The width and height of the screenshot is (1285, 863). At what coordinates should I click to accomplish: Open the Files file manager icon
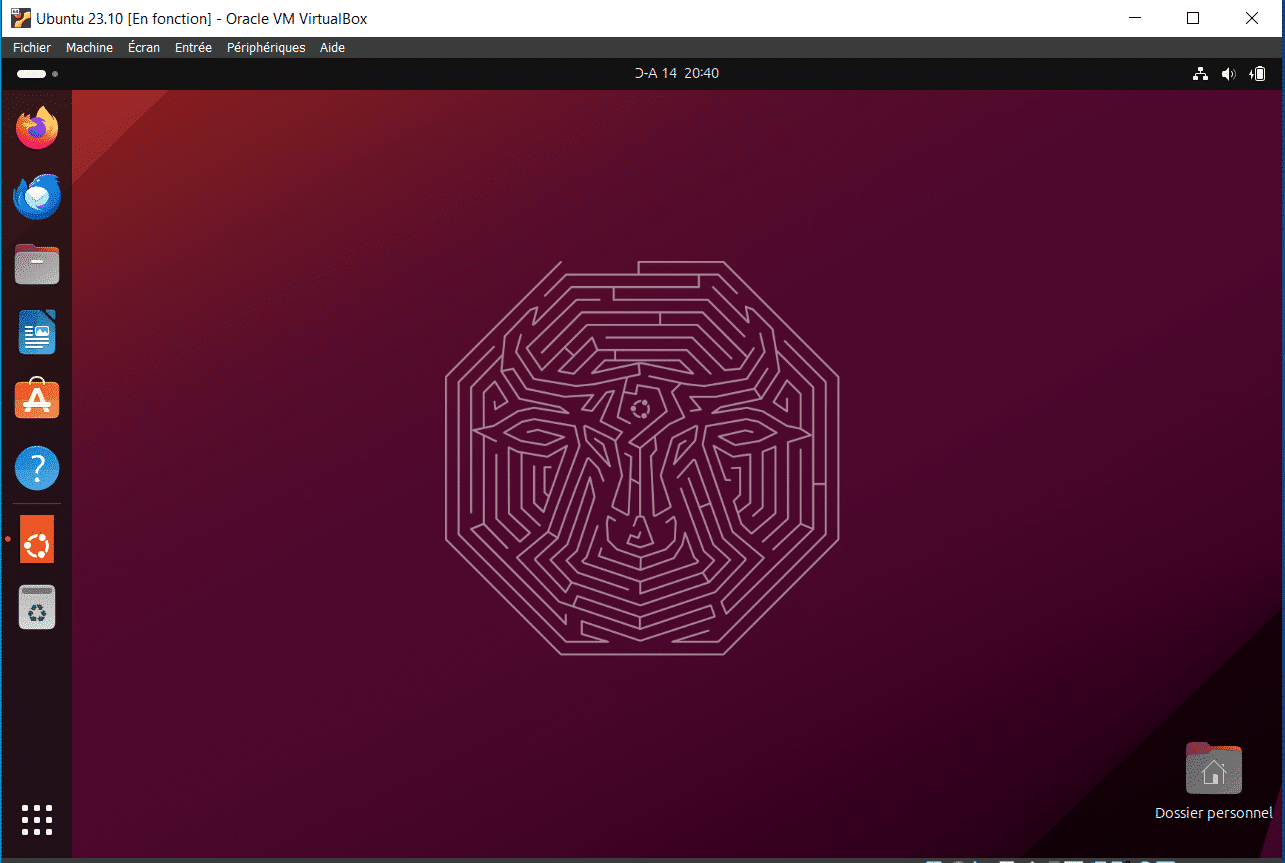[x=37, y=264]
